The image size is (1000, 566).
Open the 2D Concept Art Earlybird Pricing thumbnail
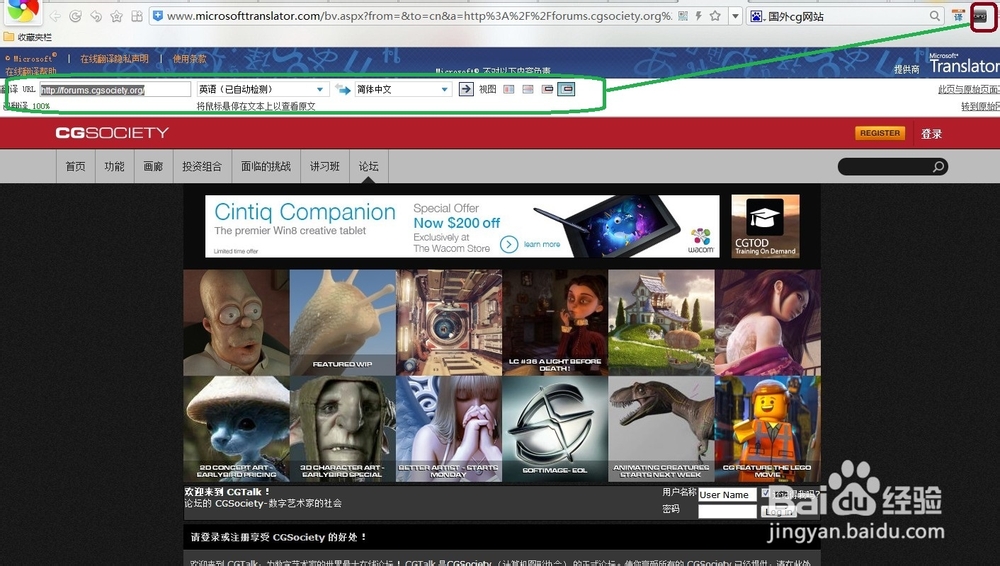pyautogui.click(x=236, y=429)
